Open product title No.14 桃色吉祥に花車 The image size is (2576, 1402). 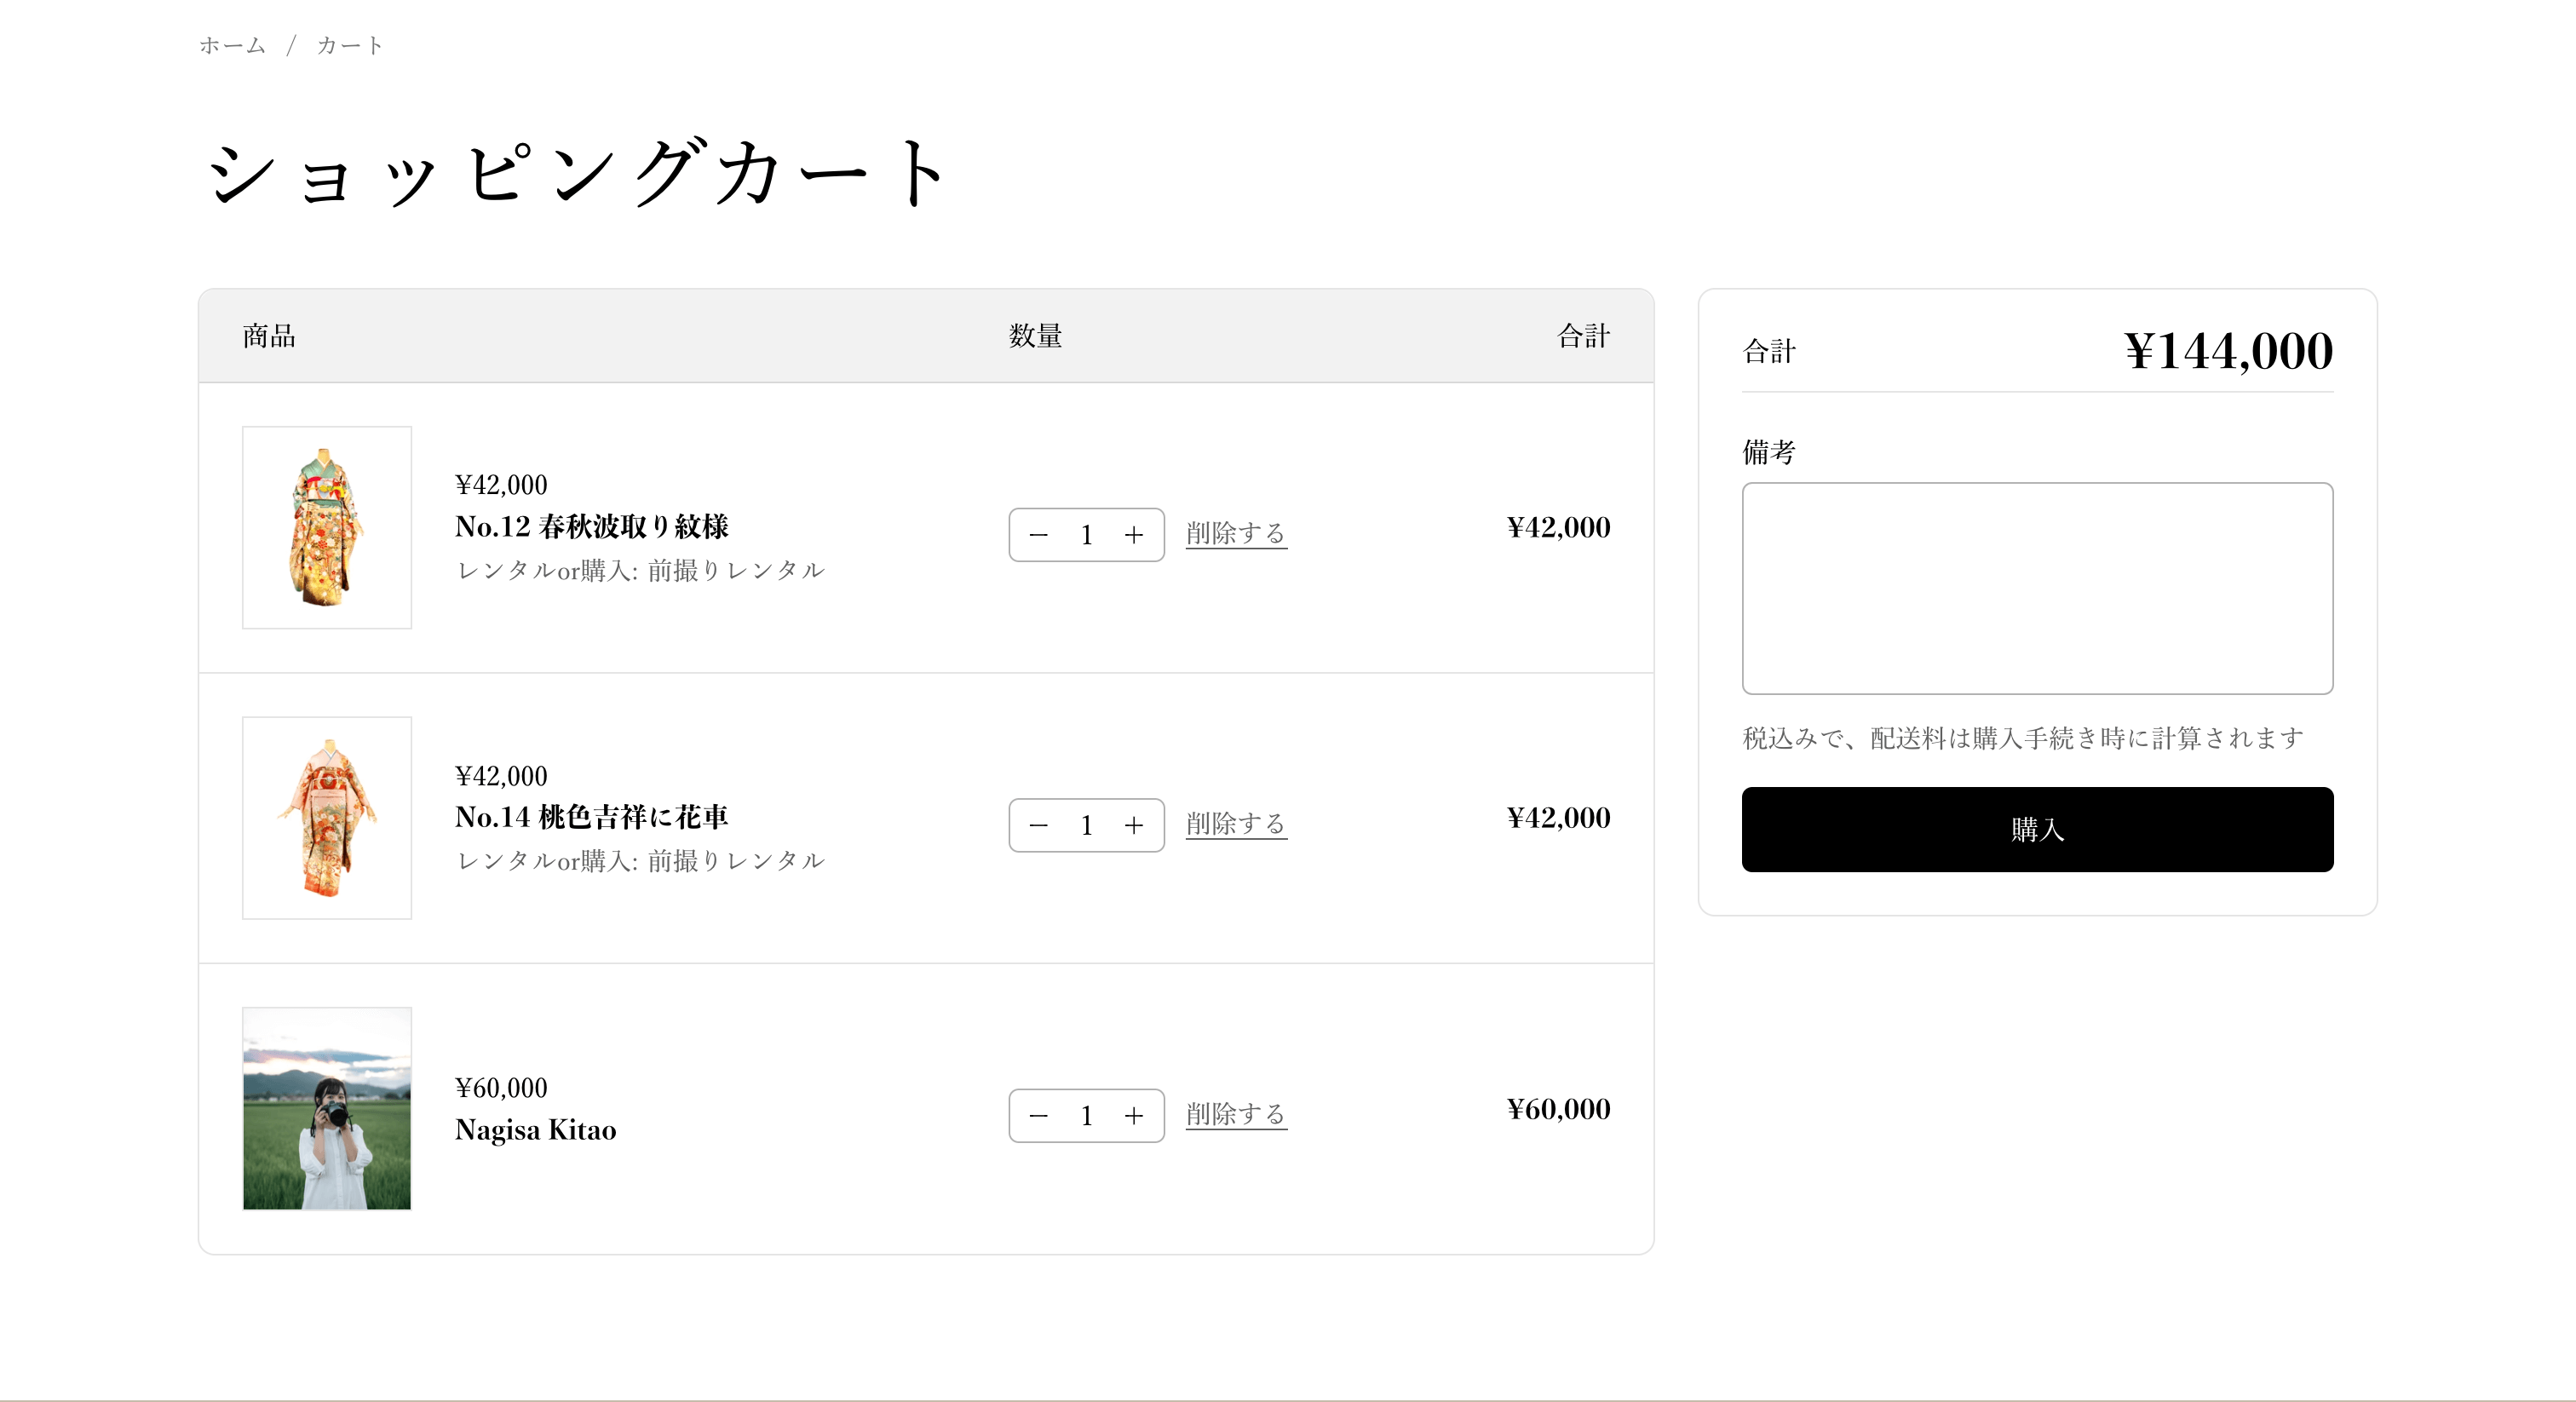point(591,817)
